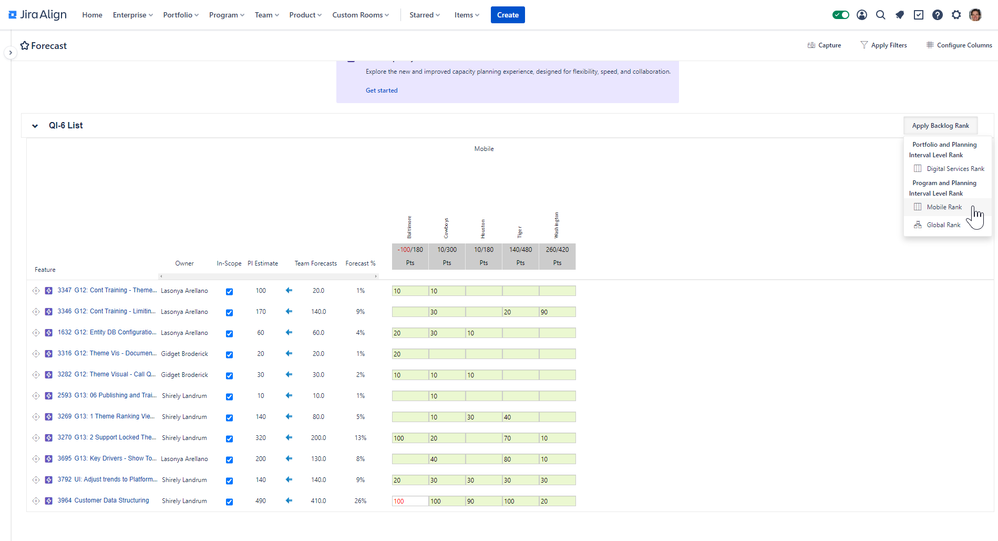
Task: Click the checklist icon in top bar
Action: (918, 15)
